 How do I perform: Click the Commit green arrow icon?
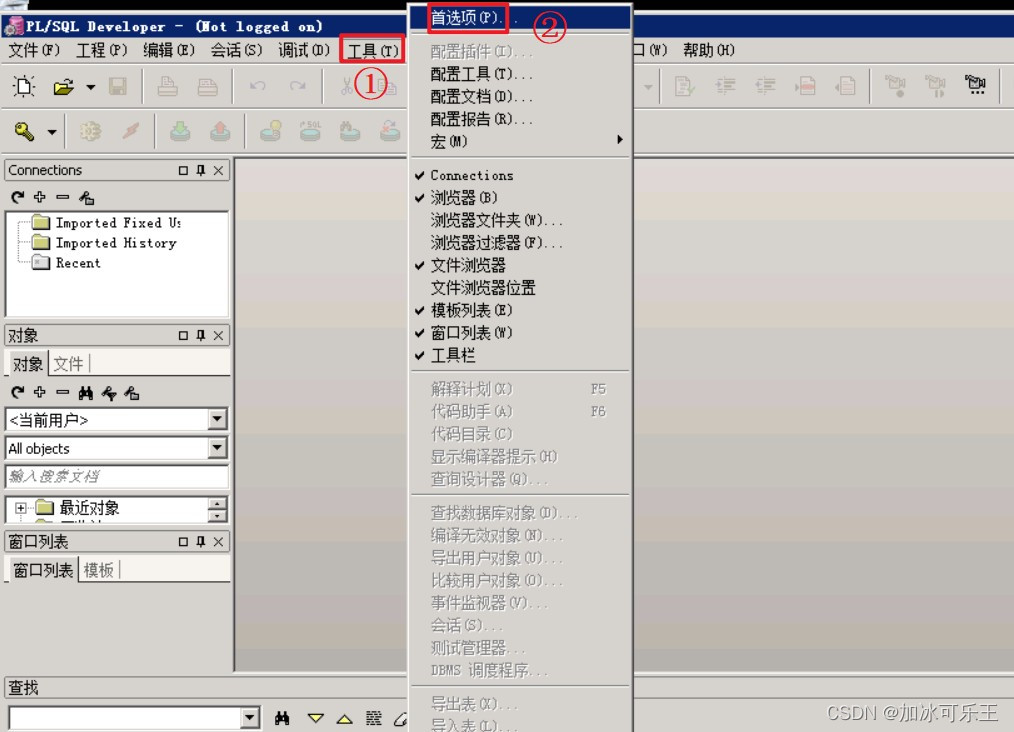[x=180, y=131]
